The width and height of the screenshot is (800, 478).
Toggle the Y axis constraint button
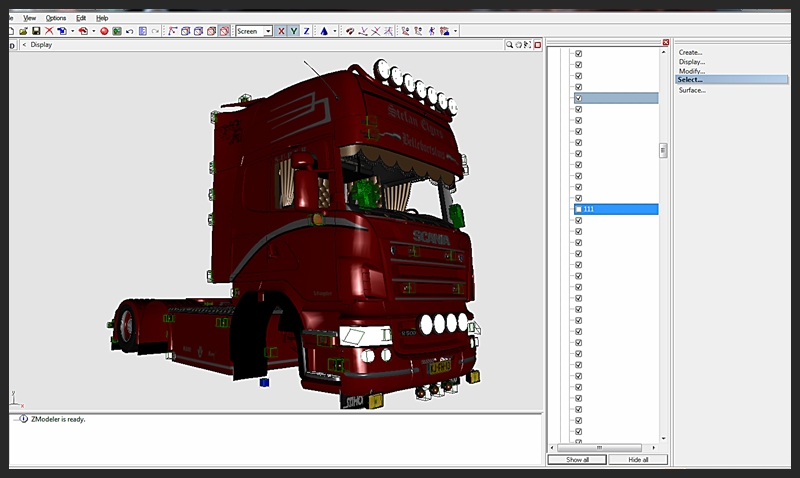point(293,31)
